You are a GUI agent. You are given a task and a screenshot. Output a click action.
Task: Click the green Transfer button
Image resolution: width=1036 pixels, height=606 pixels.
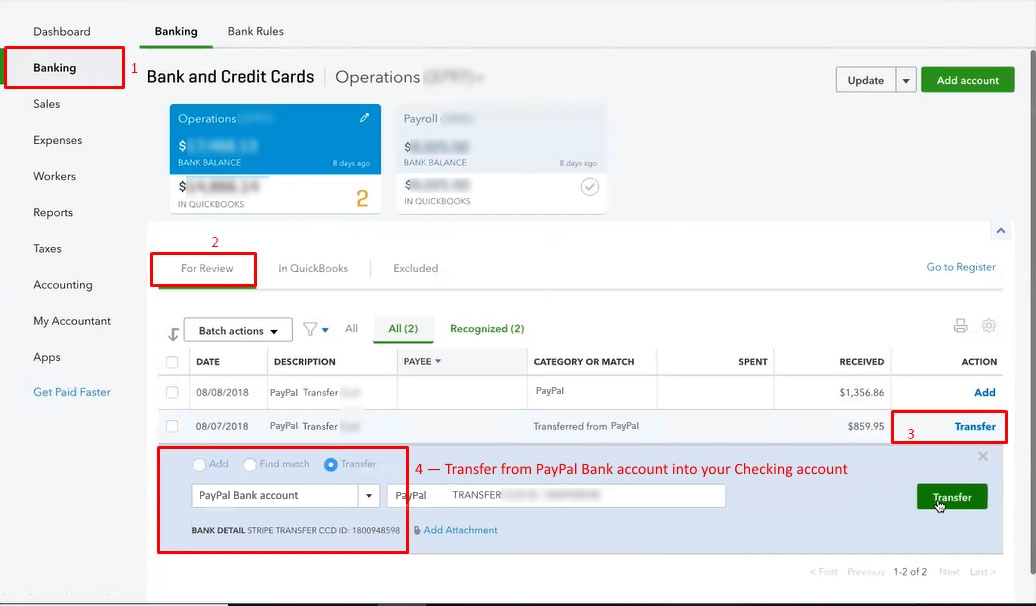point(951,497)
